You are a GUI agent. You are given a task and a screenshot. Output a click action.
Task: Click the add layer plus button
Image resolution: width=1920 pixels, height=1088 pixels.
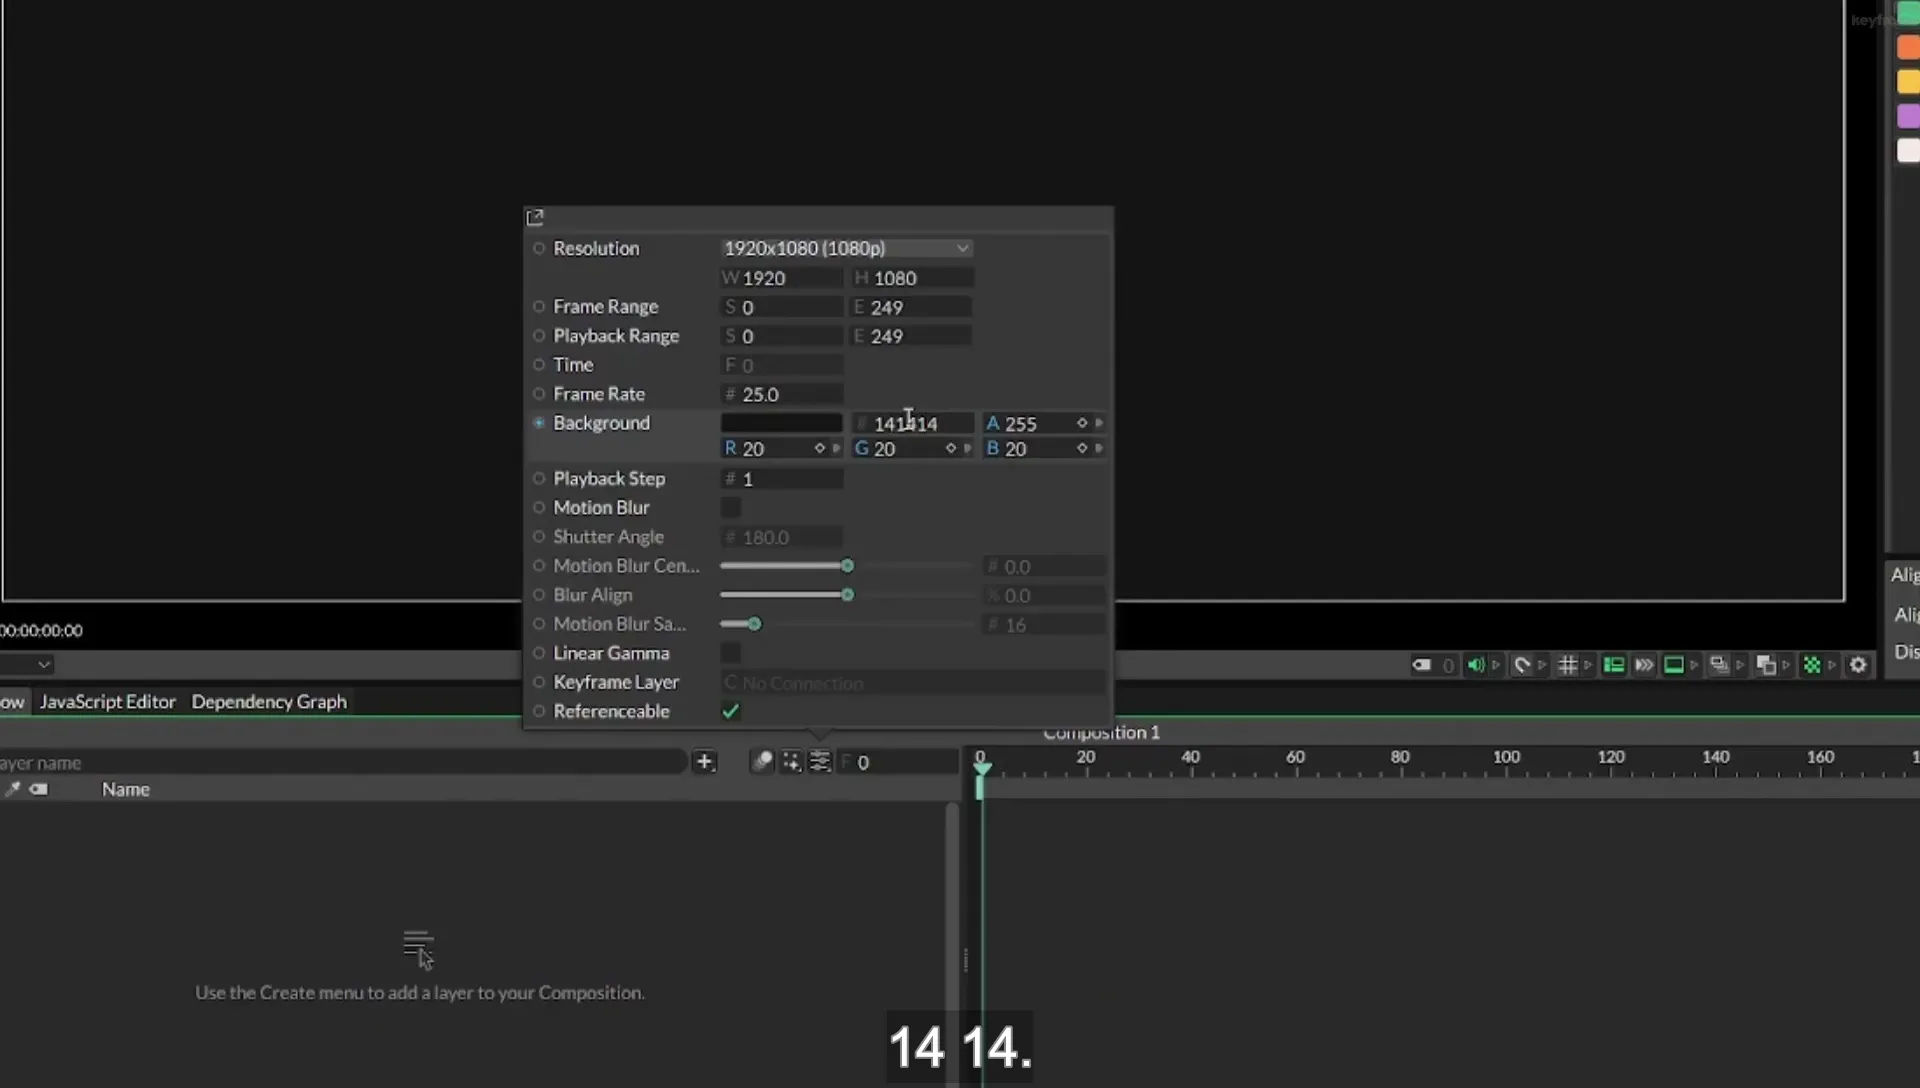pos(704,762)
